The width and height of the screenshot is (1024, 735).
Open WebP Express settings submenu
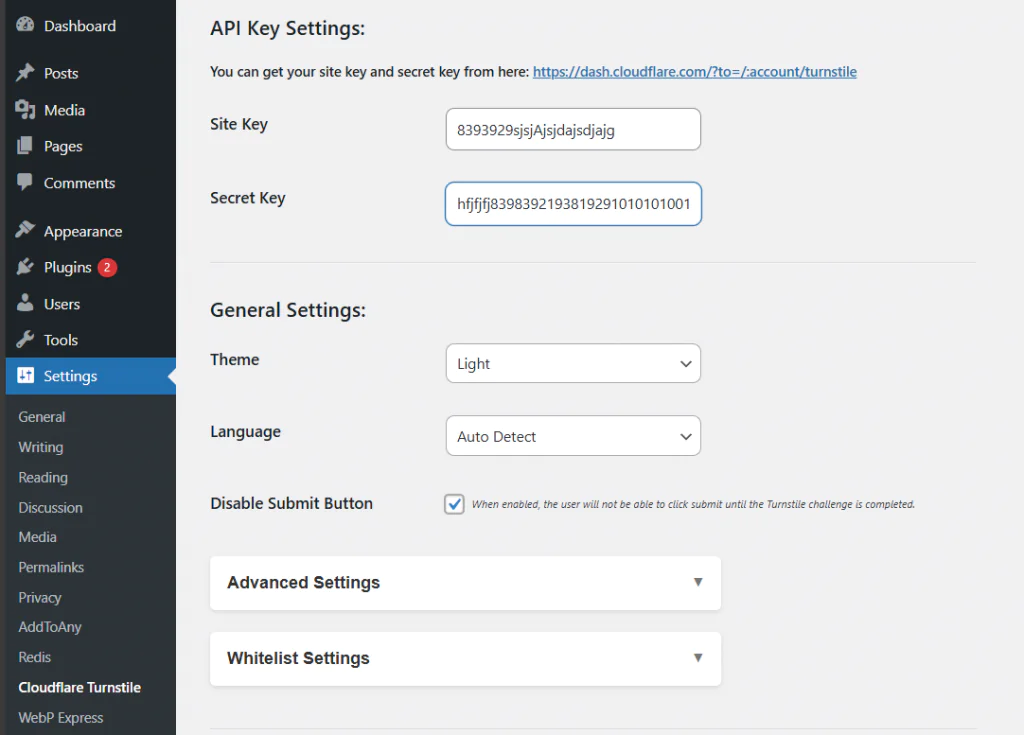[x=61, y=717]
